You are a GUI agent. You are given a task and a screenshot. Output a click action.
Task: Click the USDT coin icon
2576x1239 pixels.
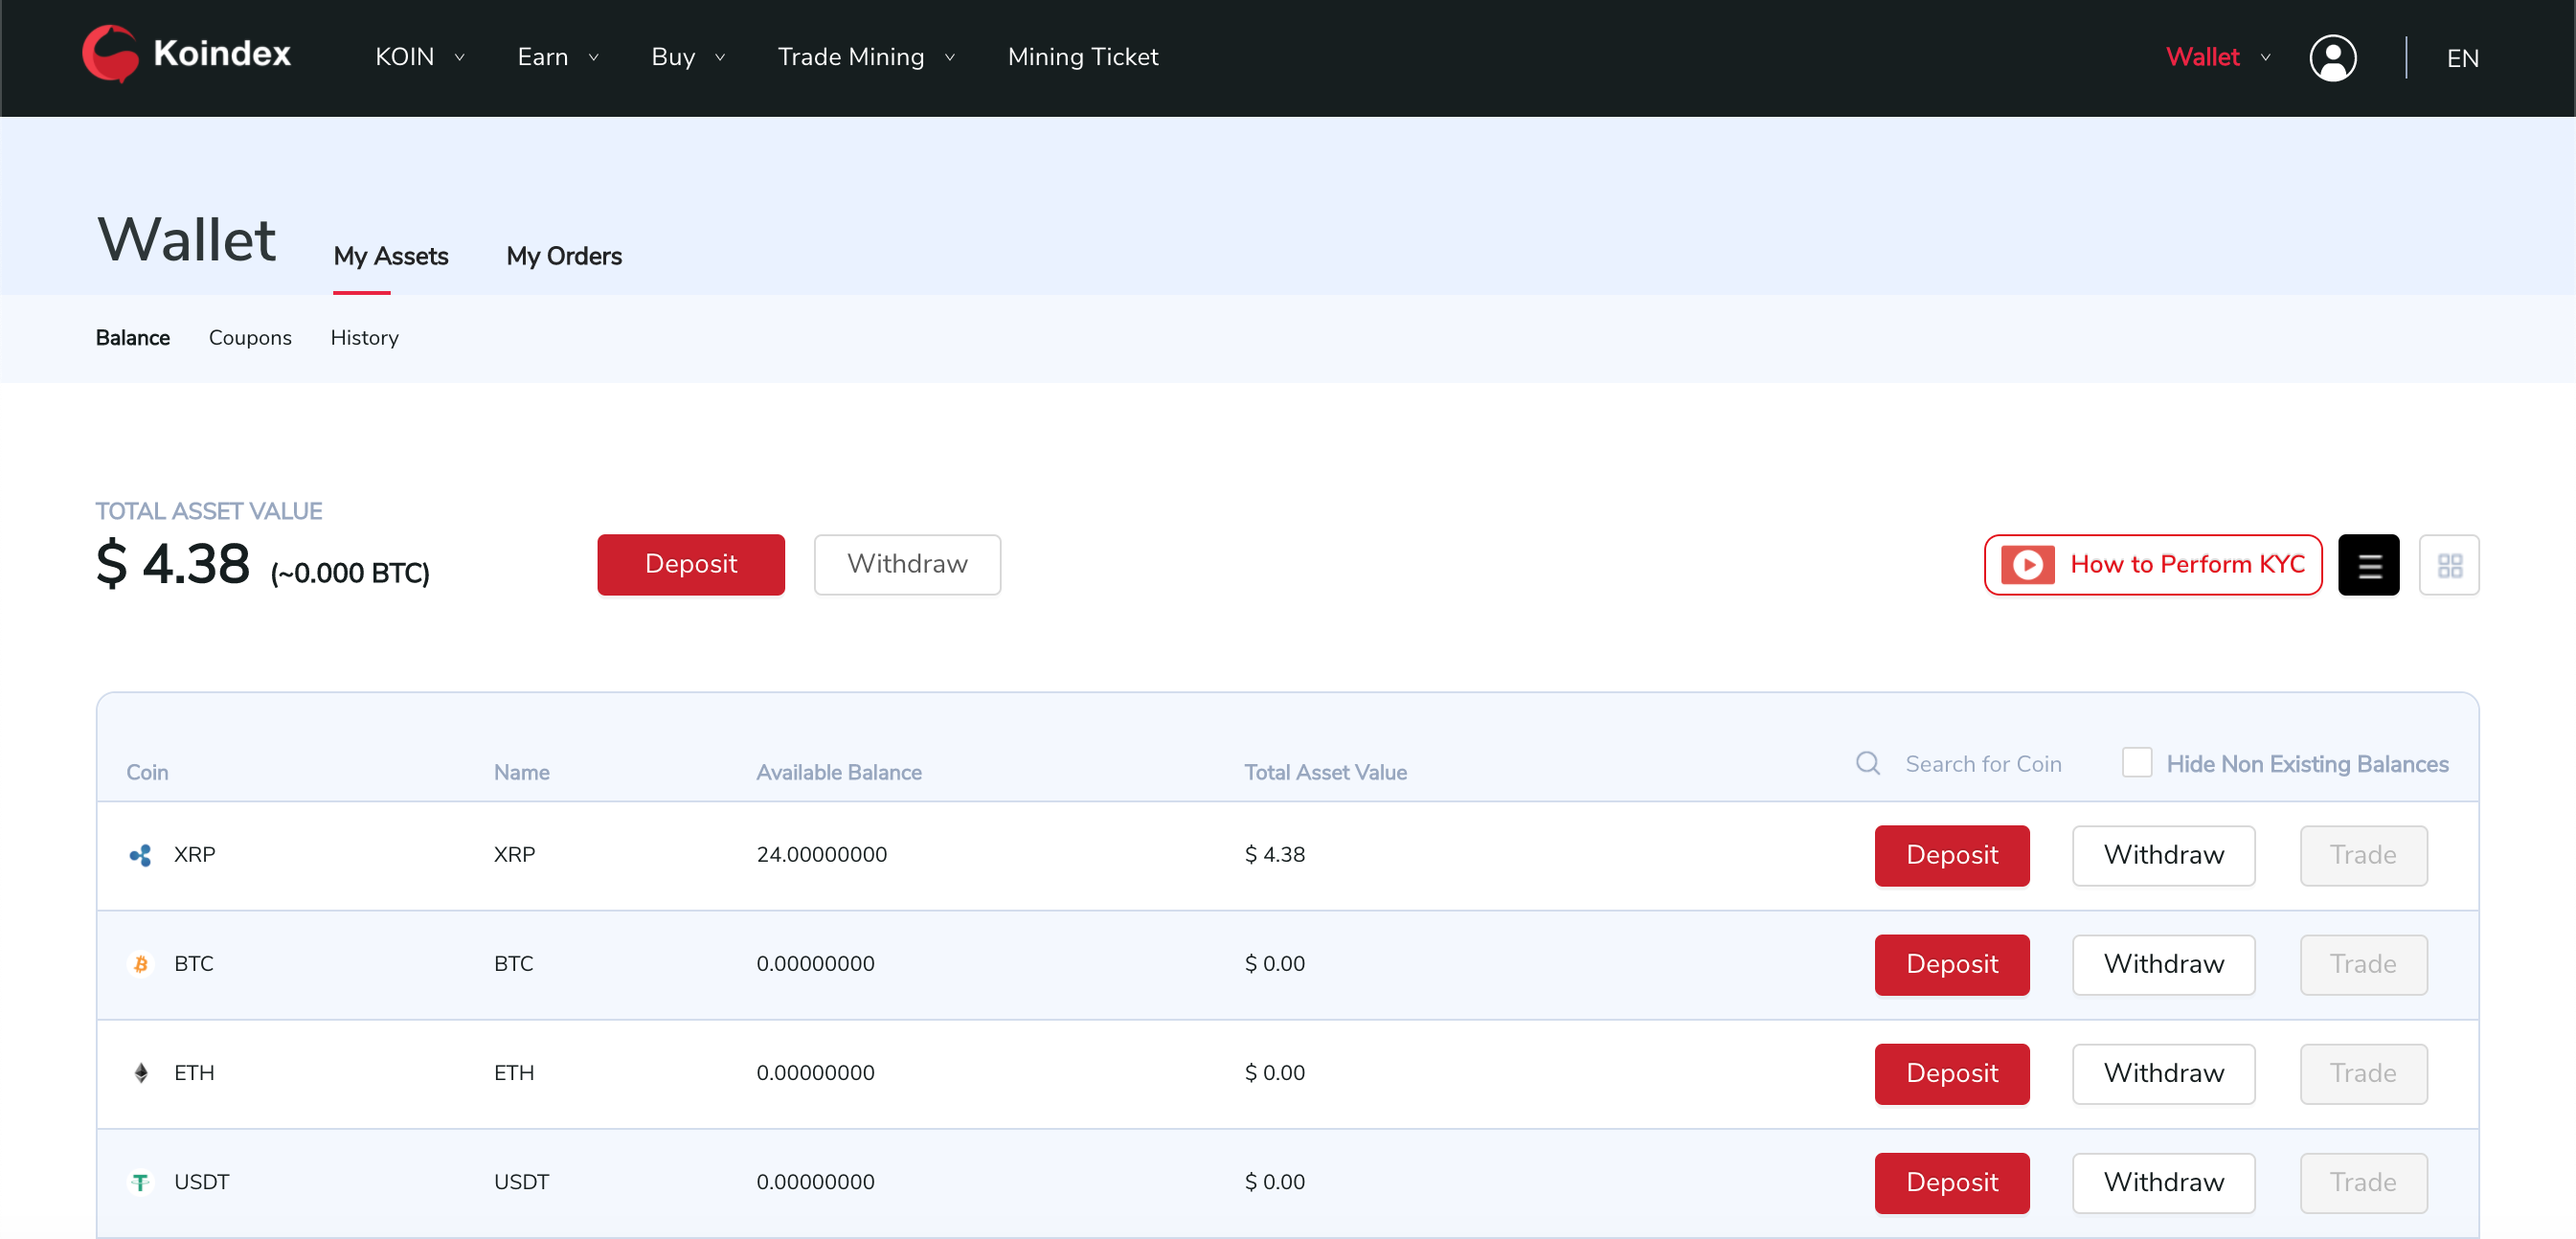tap(140, 1182)
